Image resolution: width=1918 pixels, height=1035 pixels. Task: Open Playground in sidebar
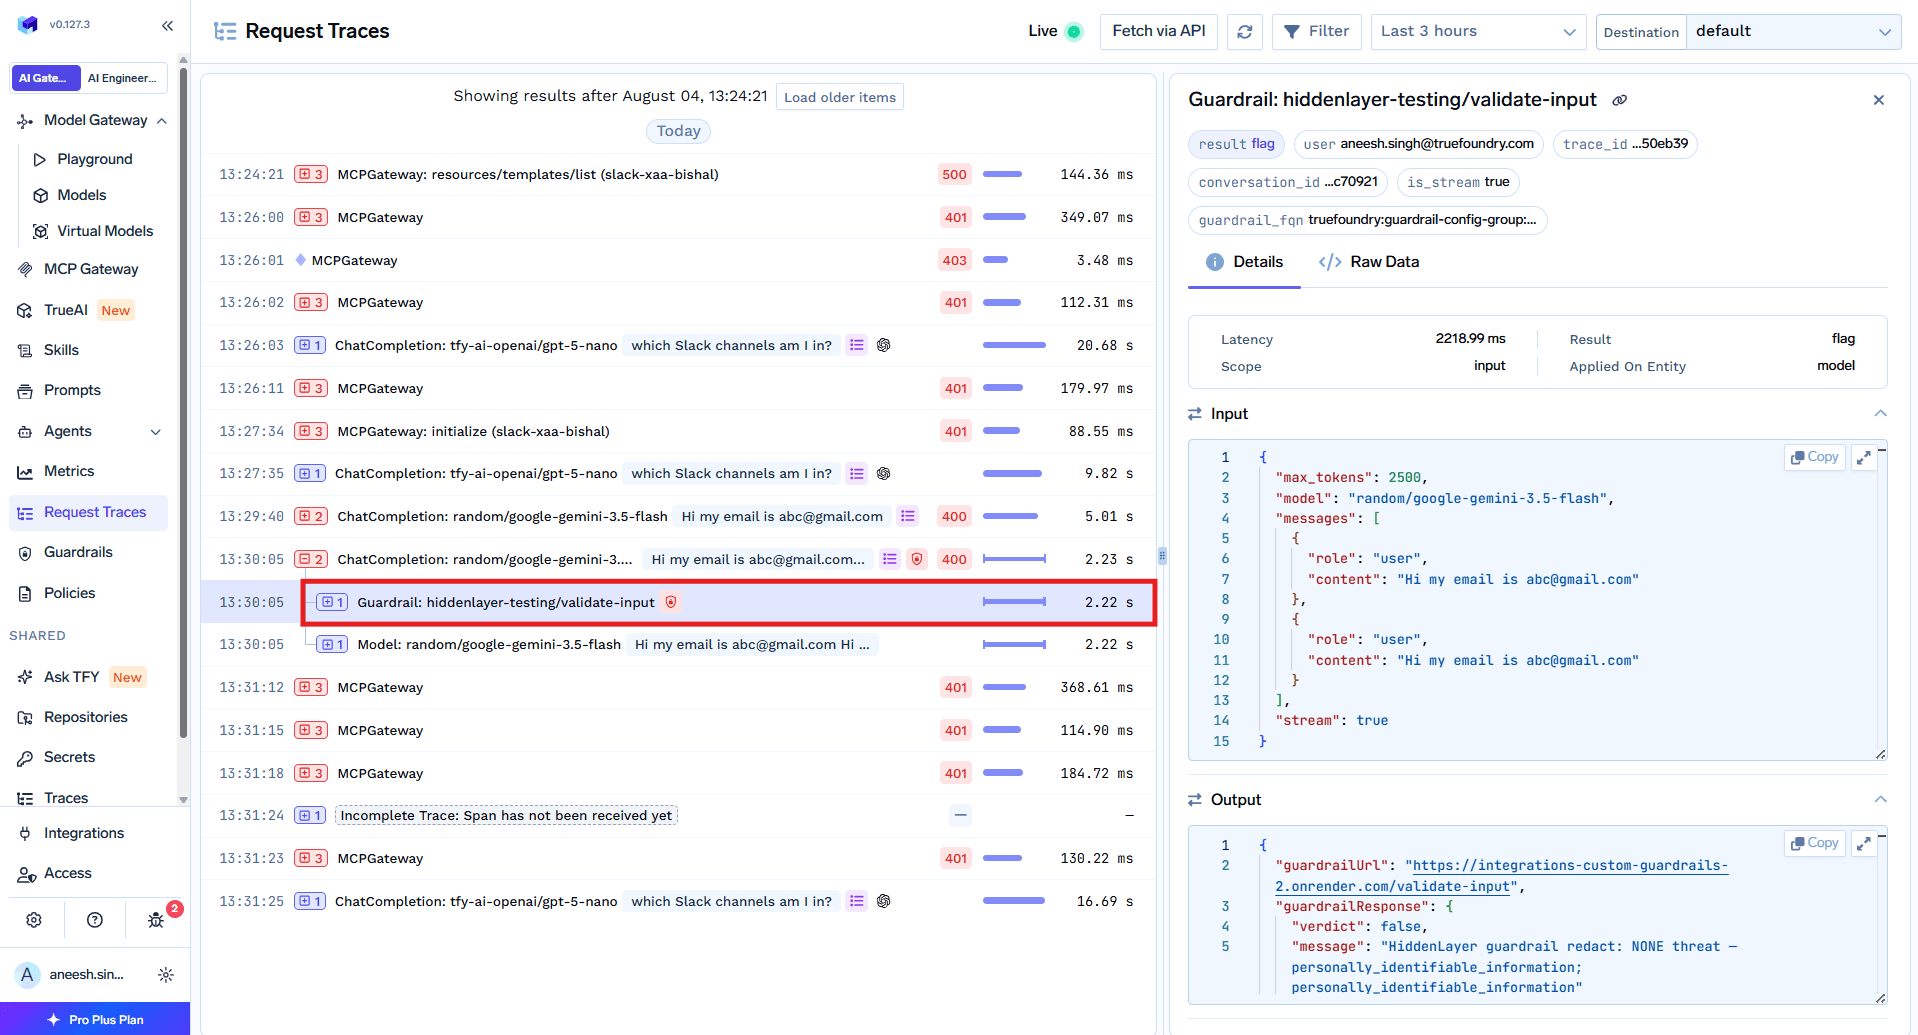pyautogui.click(x=94, y=159)
